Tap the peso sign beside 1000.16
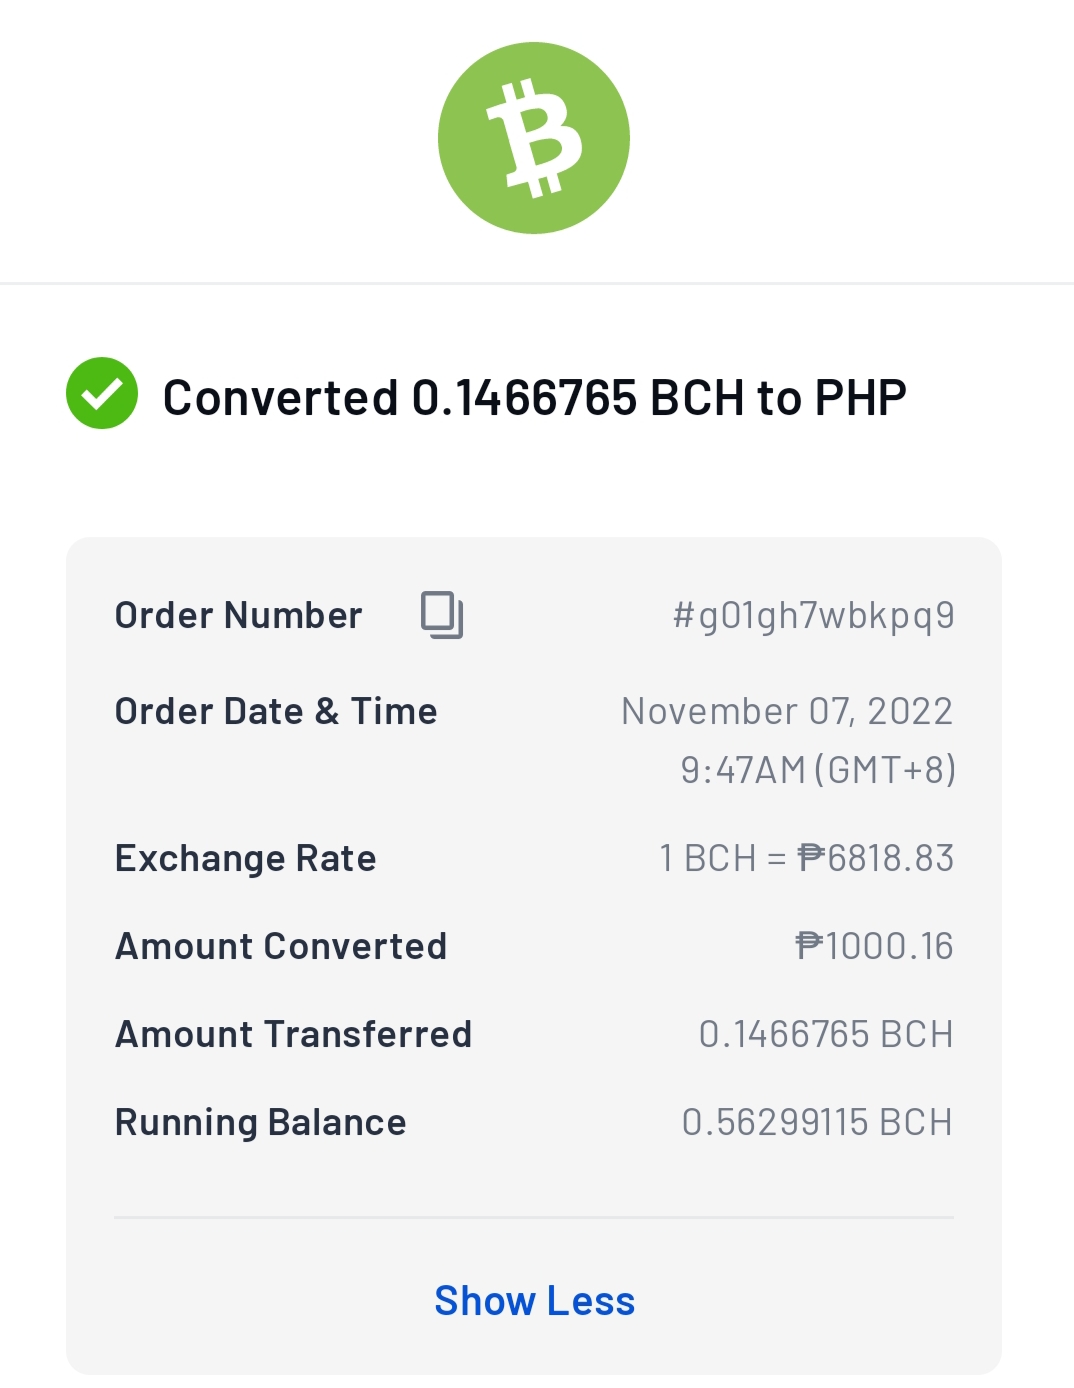 point(809,945)
